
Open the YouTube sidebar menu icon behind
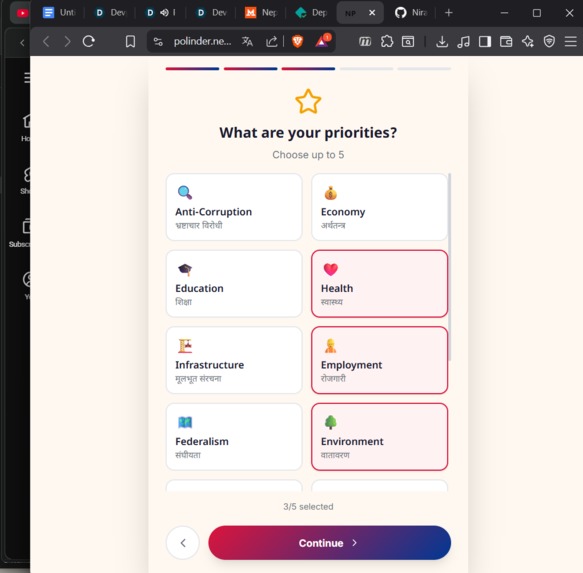tap(27, 78)
